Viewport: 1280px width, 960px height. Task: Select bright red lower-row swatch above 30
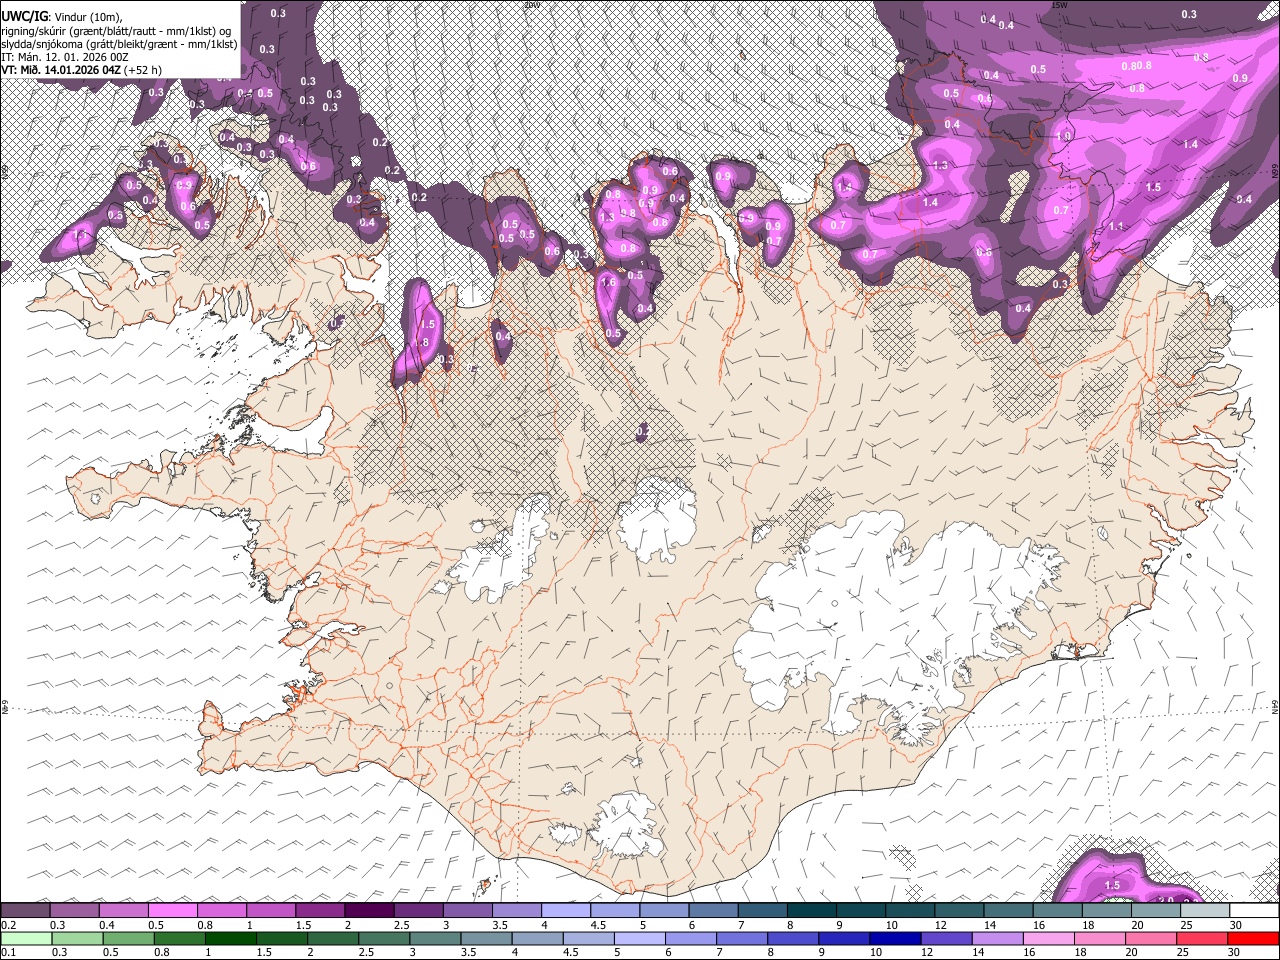1253,938
